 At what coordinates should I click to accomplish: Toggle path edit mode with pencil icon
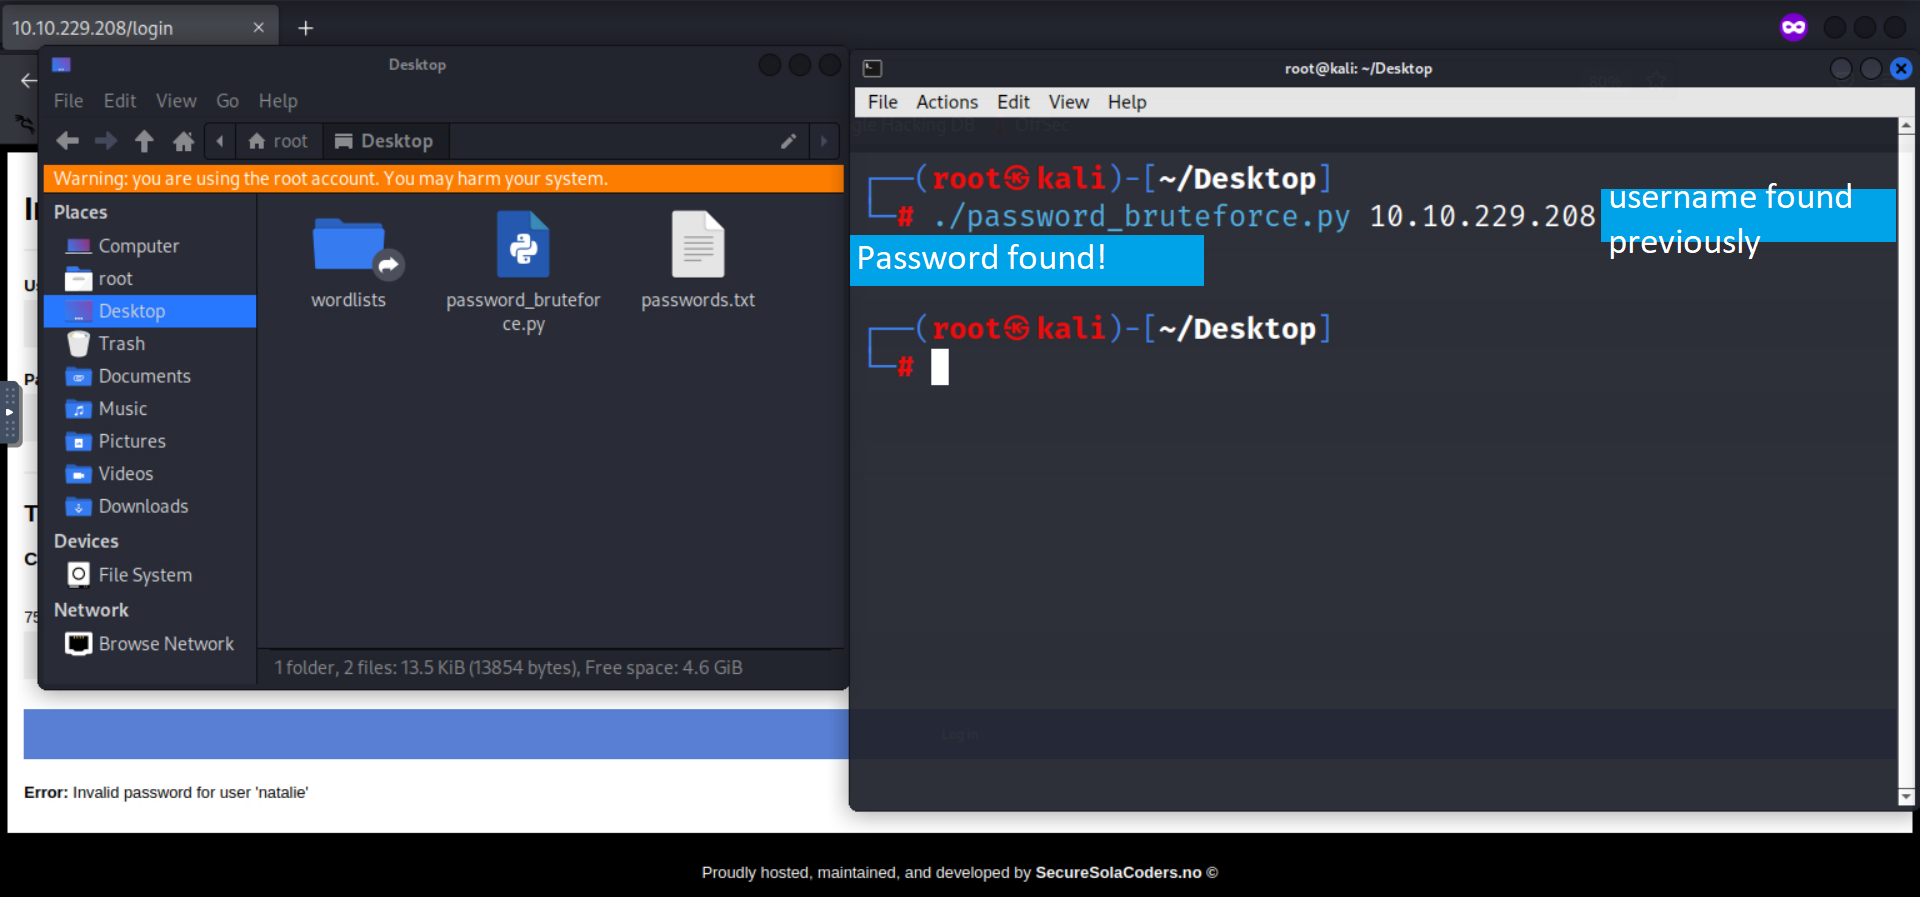788,141
